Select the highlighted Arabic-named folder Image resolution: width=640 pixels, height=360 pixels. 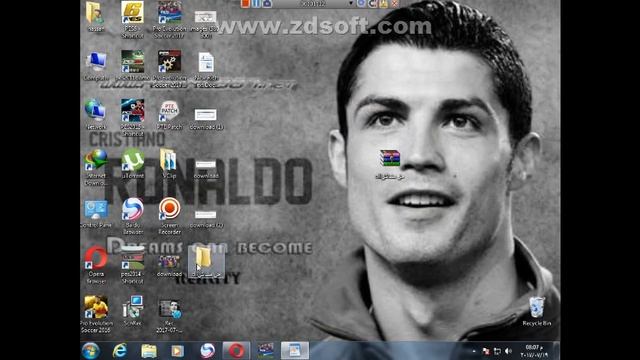206,262
